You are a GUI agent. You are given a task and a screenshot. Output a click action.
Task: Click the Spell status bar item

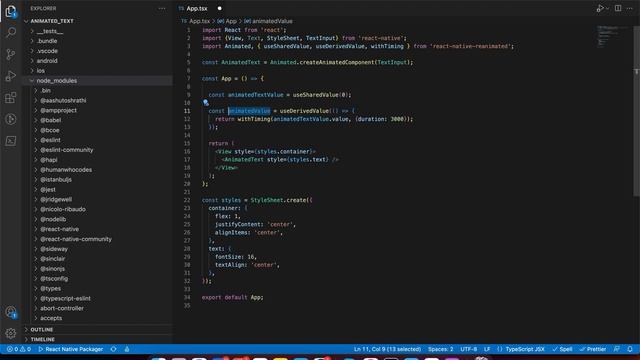(x=562, y=349)
